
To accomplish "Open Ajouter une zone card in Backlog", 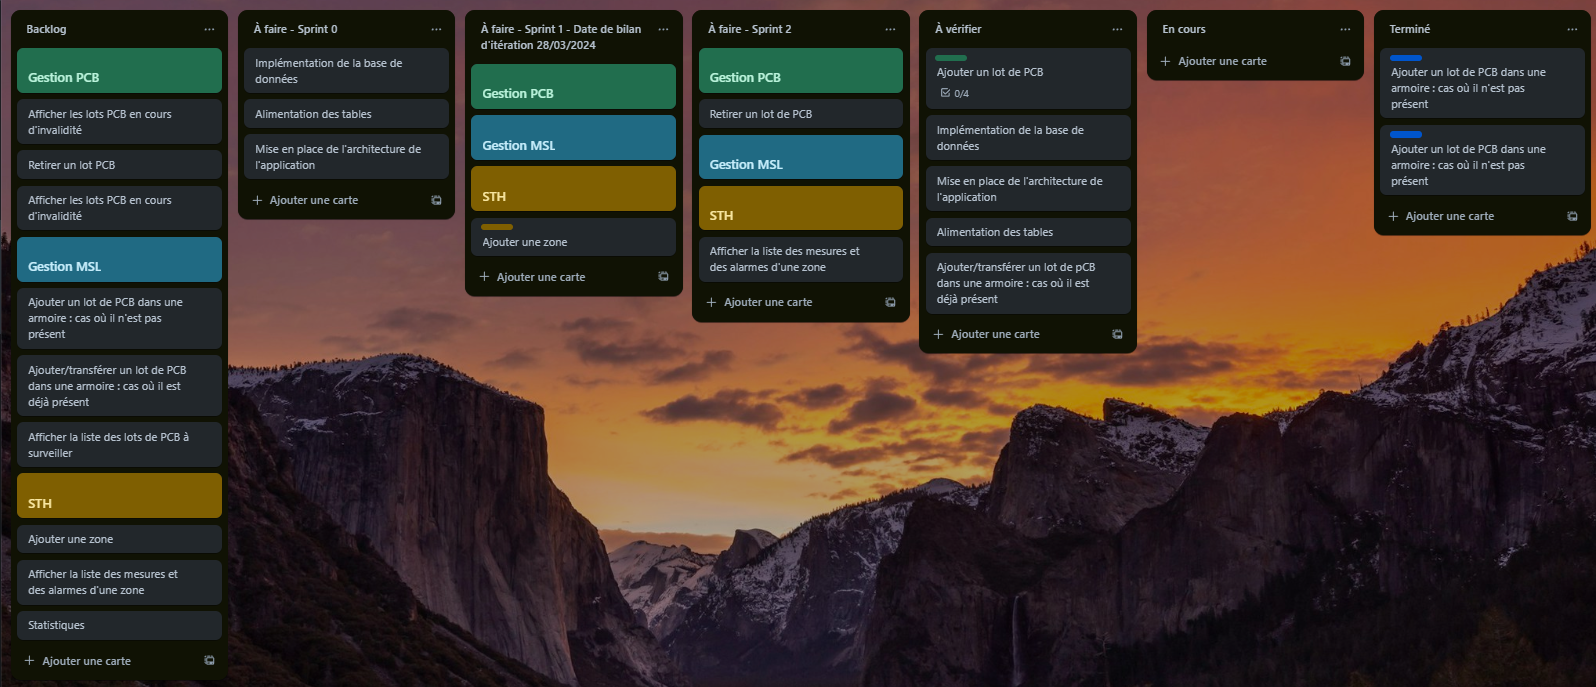I will click(x=119, y=539).
